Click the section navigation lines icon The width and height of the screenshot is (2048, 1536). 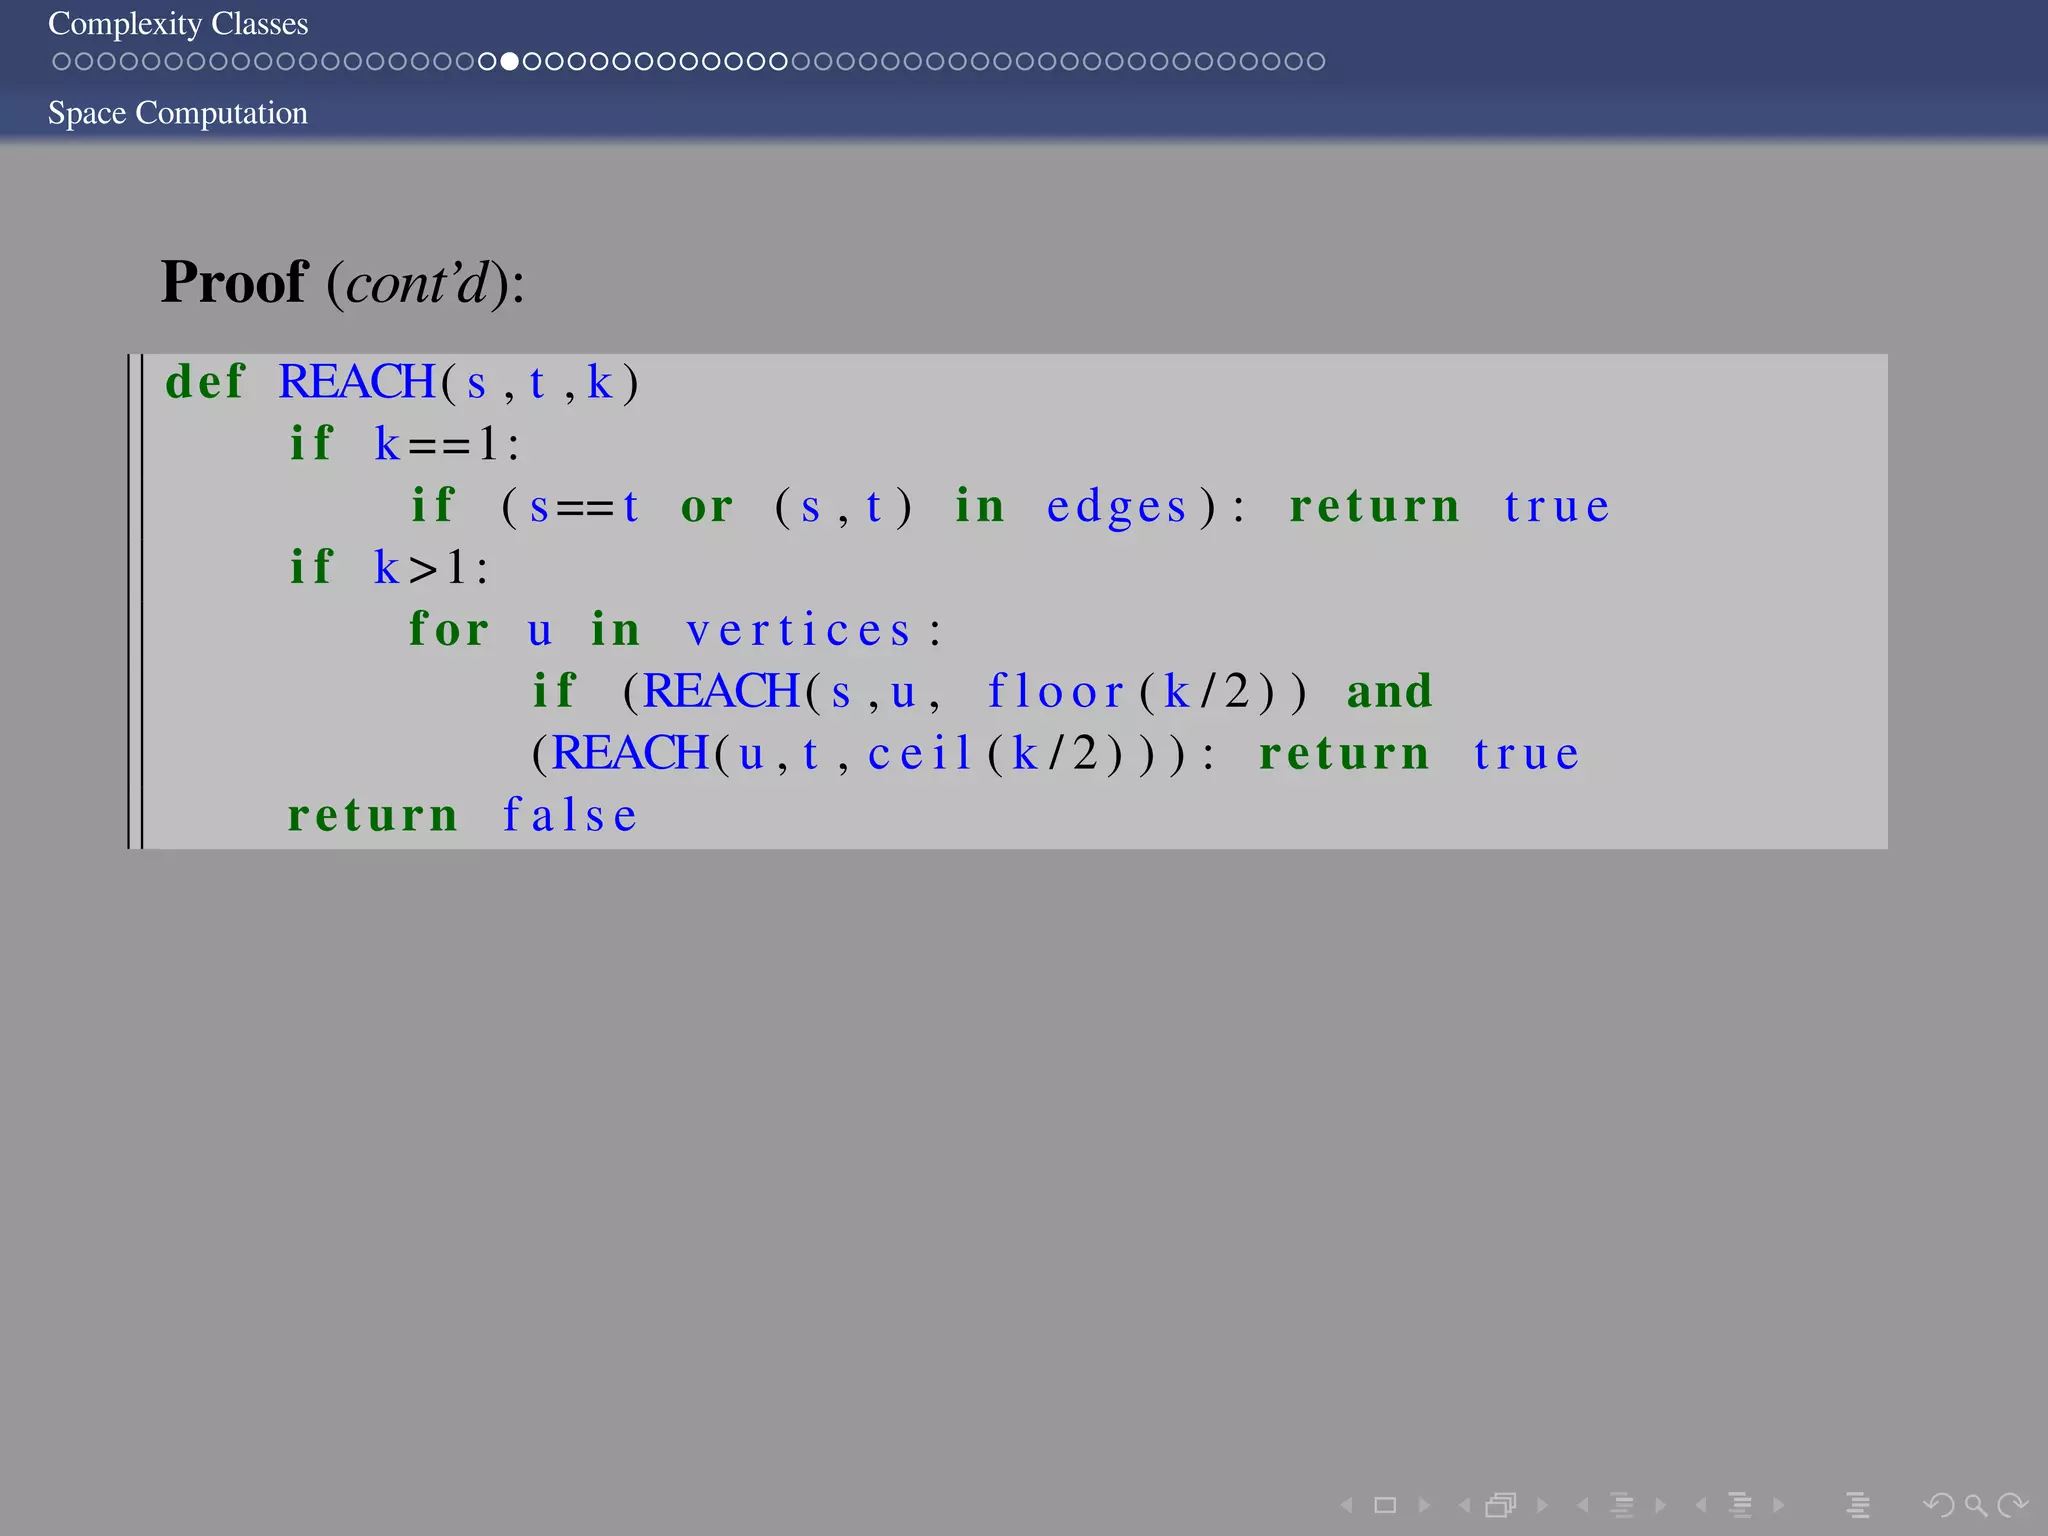click(x=1740, y=1504)
